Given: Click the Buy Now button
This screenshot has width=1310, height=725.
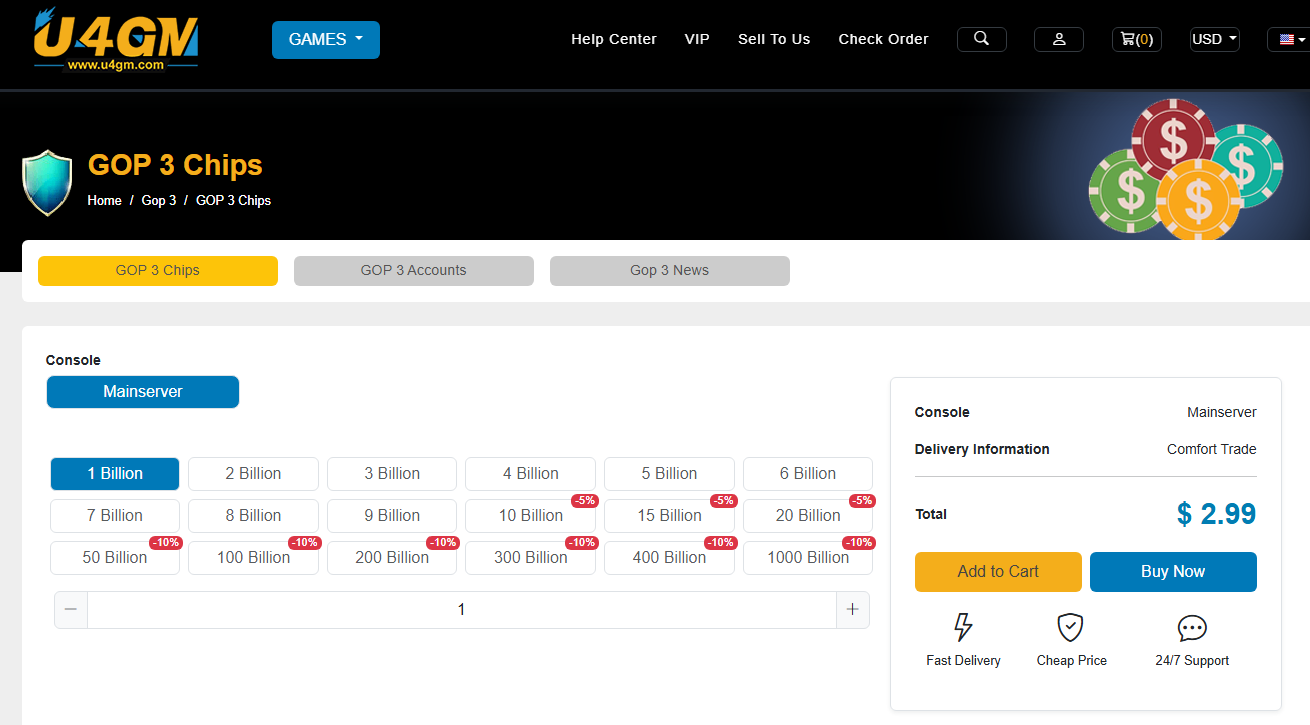Looking at the screenshot, I should 1172,572.
